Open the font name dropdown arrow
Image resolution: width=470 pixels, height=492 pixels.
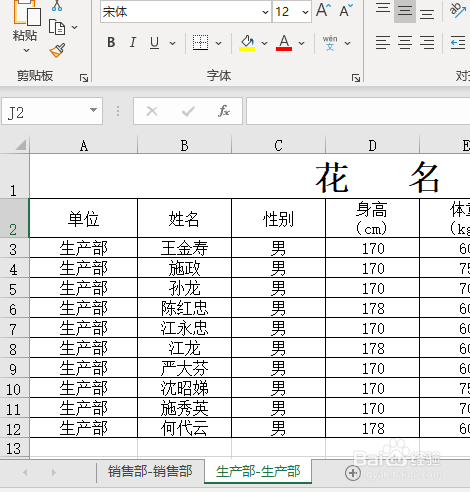pos(265,12)
